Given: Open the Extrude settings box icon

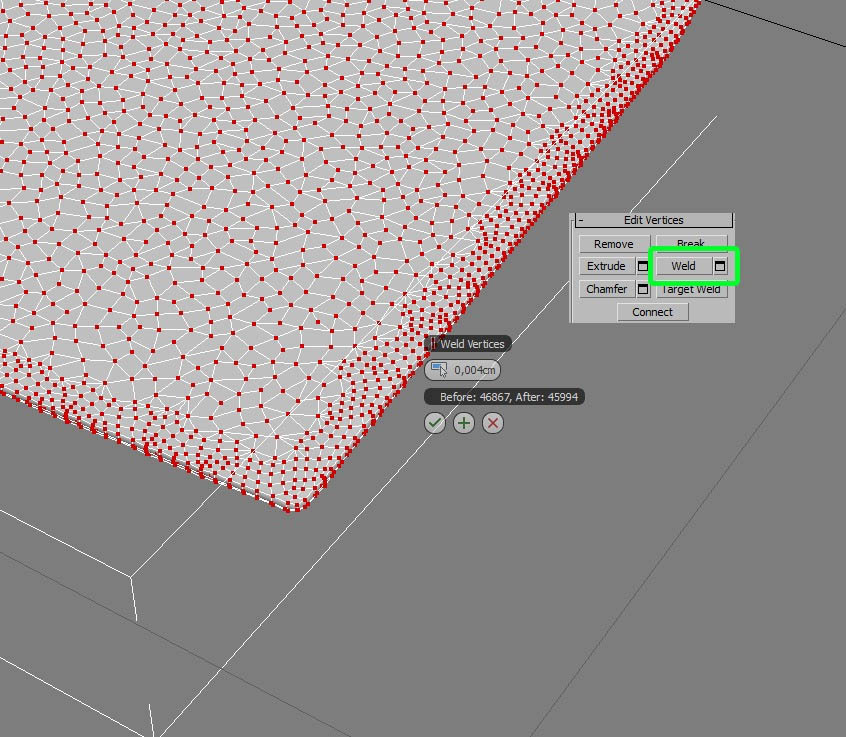Looking at the screenshot, I should pos(643,266).
